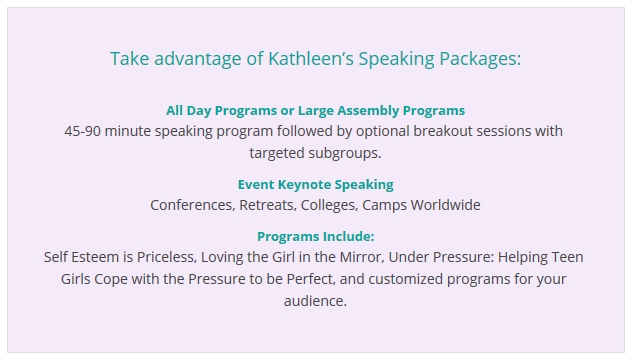Click the word 'Conferences'
Image resolution: width=632 pixels, height=361 pixels.
pos(193,205)
